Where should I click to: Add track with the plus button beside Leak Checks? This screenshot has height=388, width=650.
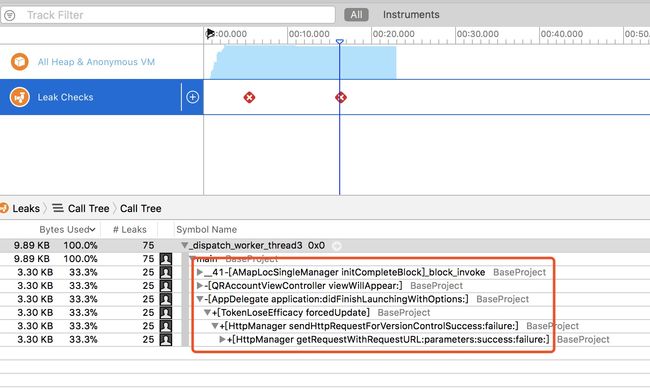192,97
